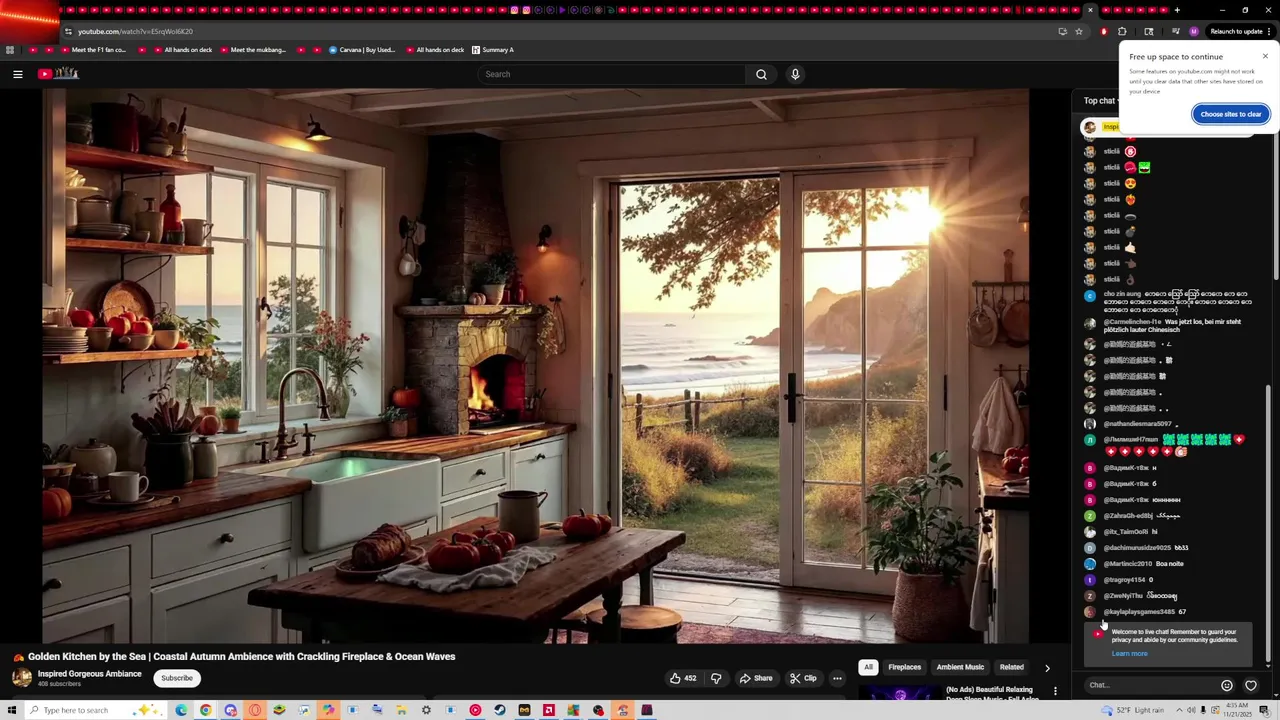Screen dimensions: 1280x720
Task: Open more actions under the video
Action: pos(837,678)
